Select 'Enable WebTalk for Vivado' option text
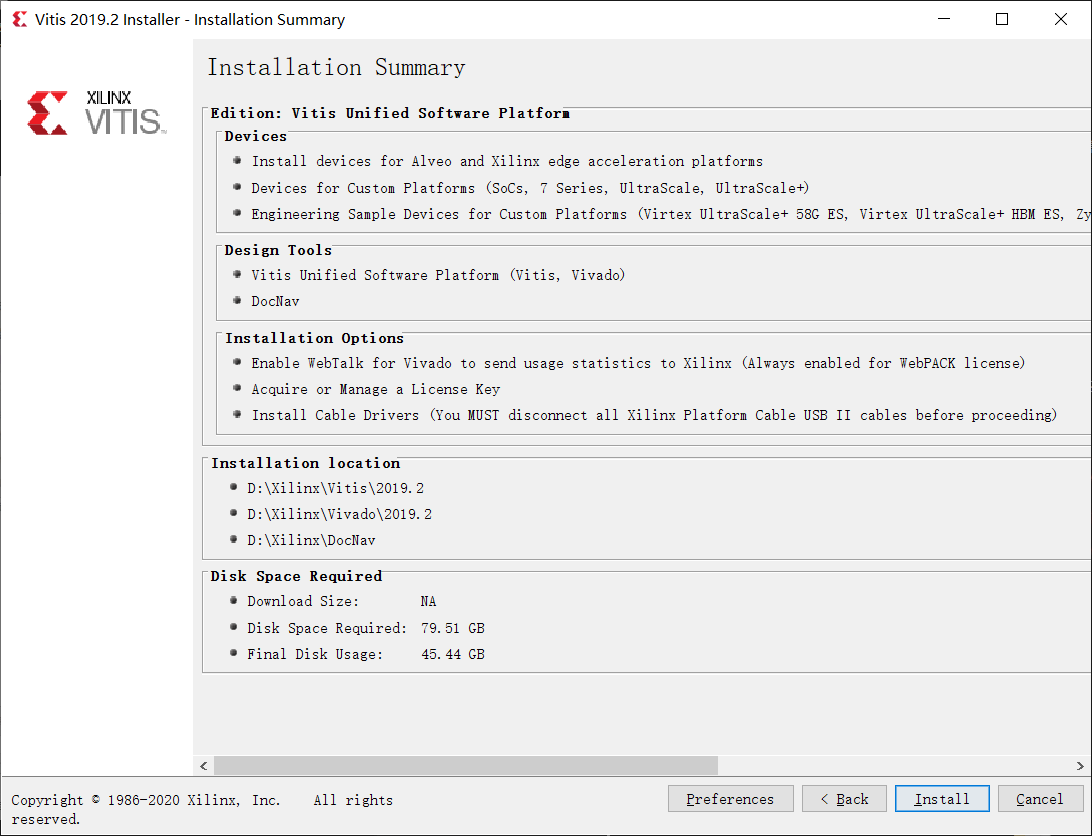Screen dimensions: 1092x836 638,363
